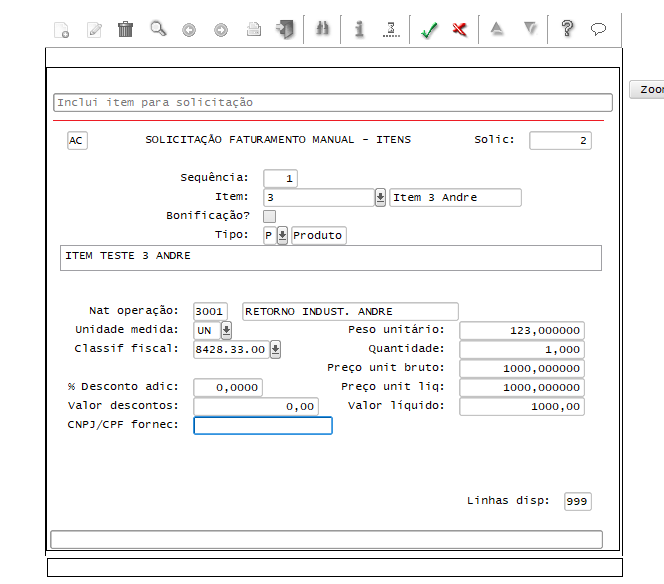Click the Valor líquido field
The image size is (664, 584).
(x=522, y=407)
